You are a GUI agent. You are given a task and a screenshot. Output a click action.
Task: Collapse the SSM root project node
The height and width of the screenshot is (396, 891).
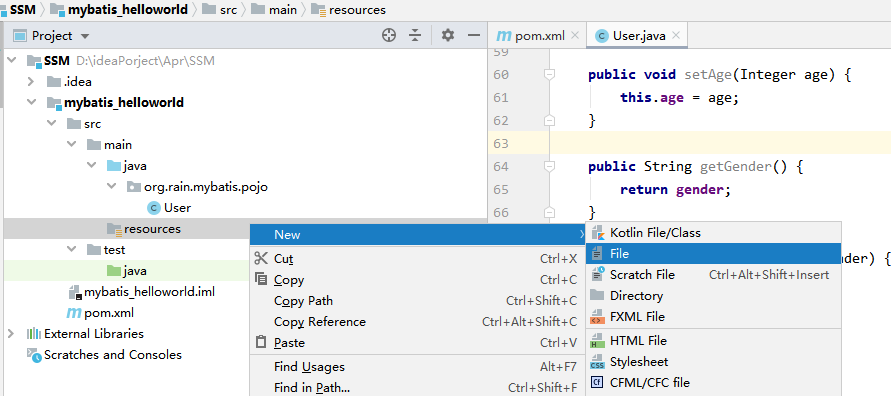tap(12, 60)
